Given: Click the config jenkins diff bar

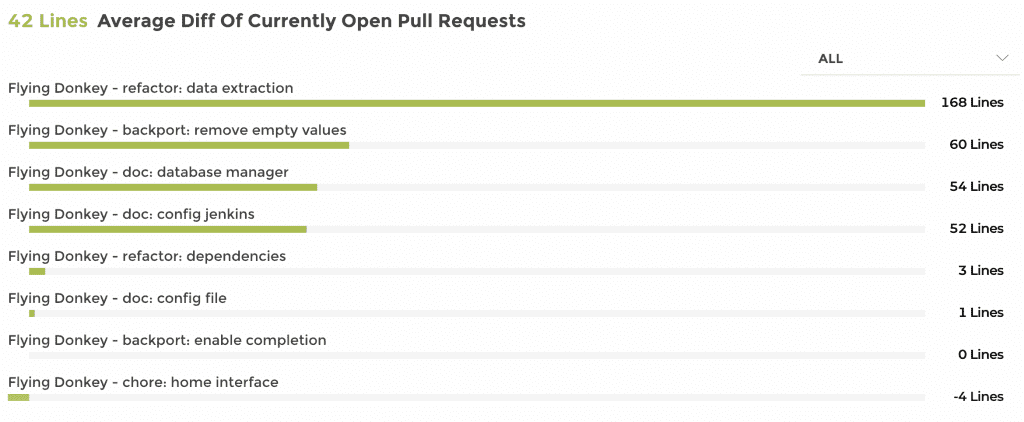Looking at the screenshot, I should [x=167, y=229].
